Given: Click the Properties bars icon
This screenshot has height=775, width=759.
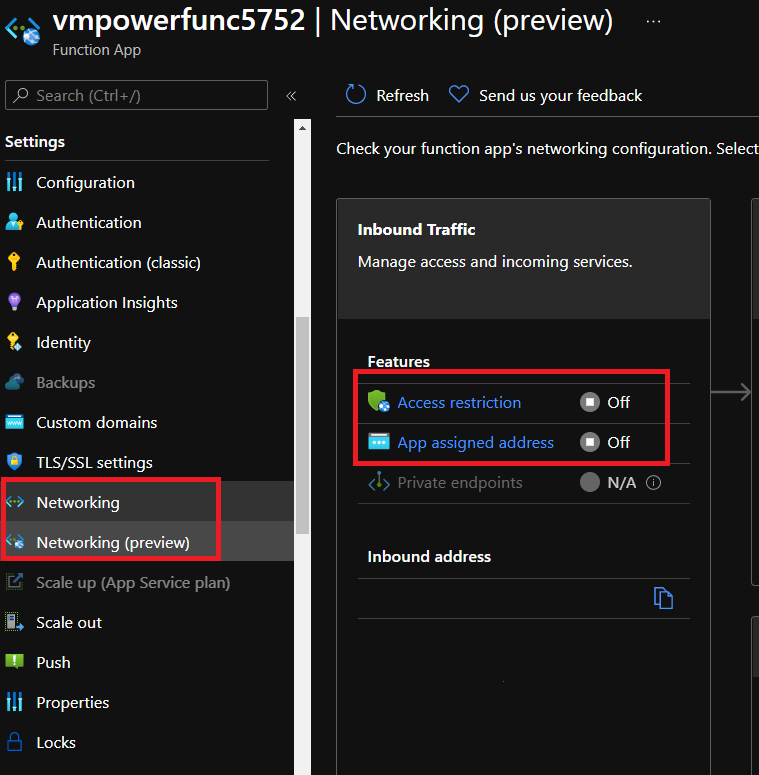Looking at the screenshot, I should coord(15,702).
